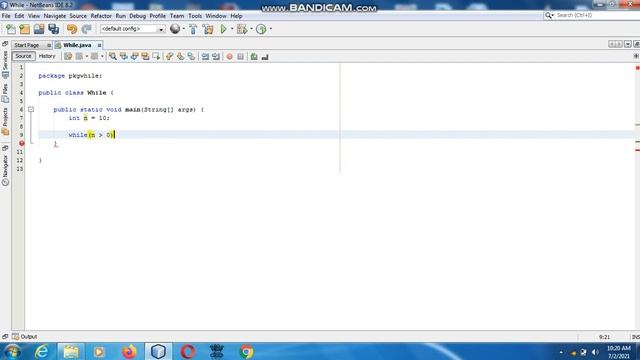This screenshot has height=360, width=640.
Task: Open the Services side panel
Action: (x=5, y=64)
